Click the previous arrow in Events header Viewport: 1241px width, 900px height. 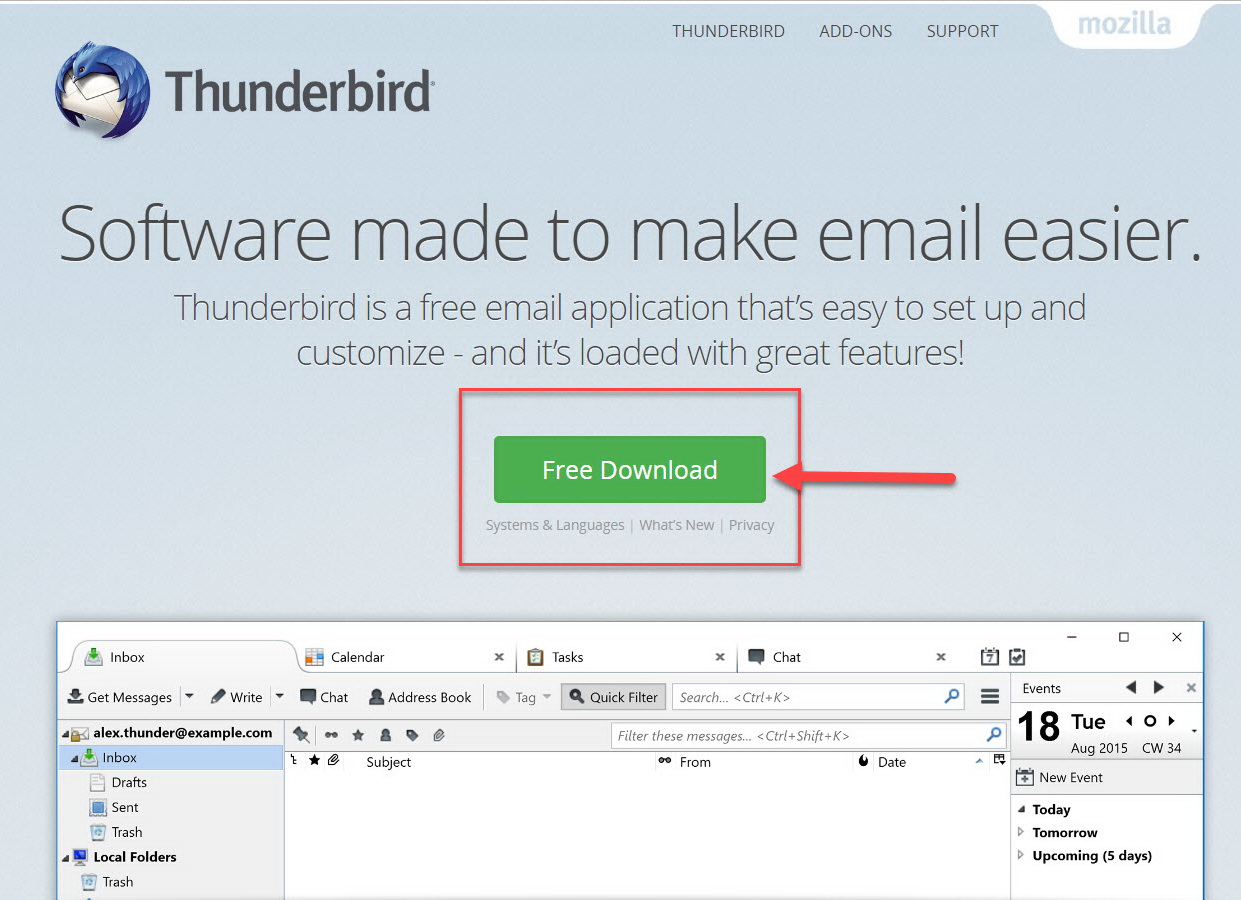(x=1131, y=687)
